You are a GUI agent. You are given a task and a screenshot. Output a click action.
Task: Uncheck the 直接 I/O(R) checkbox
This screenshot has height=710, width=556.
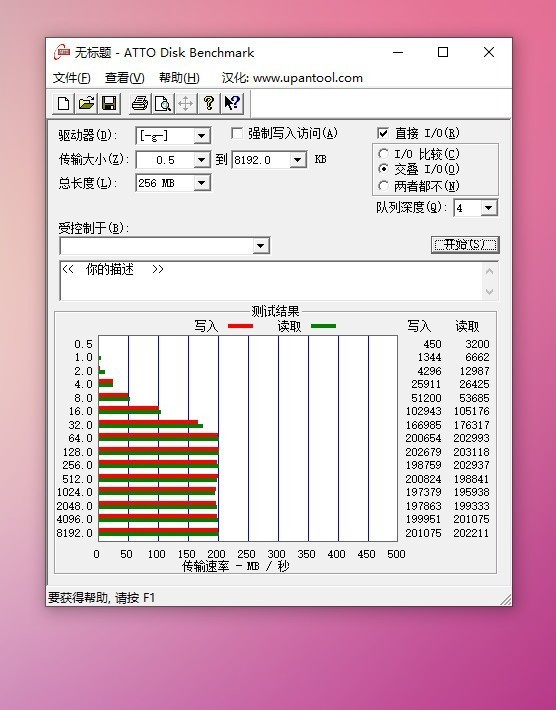click(x=383, y=133)
